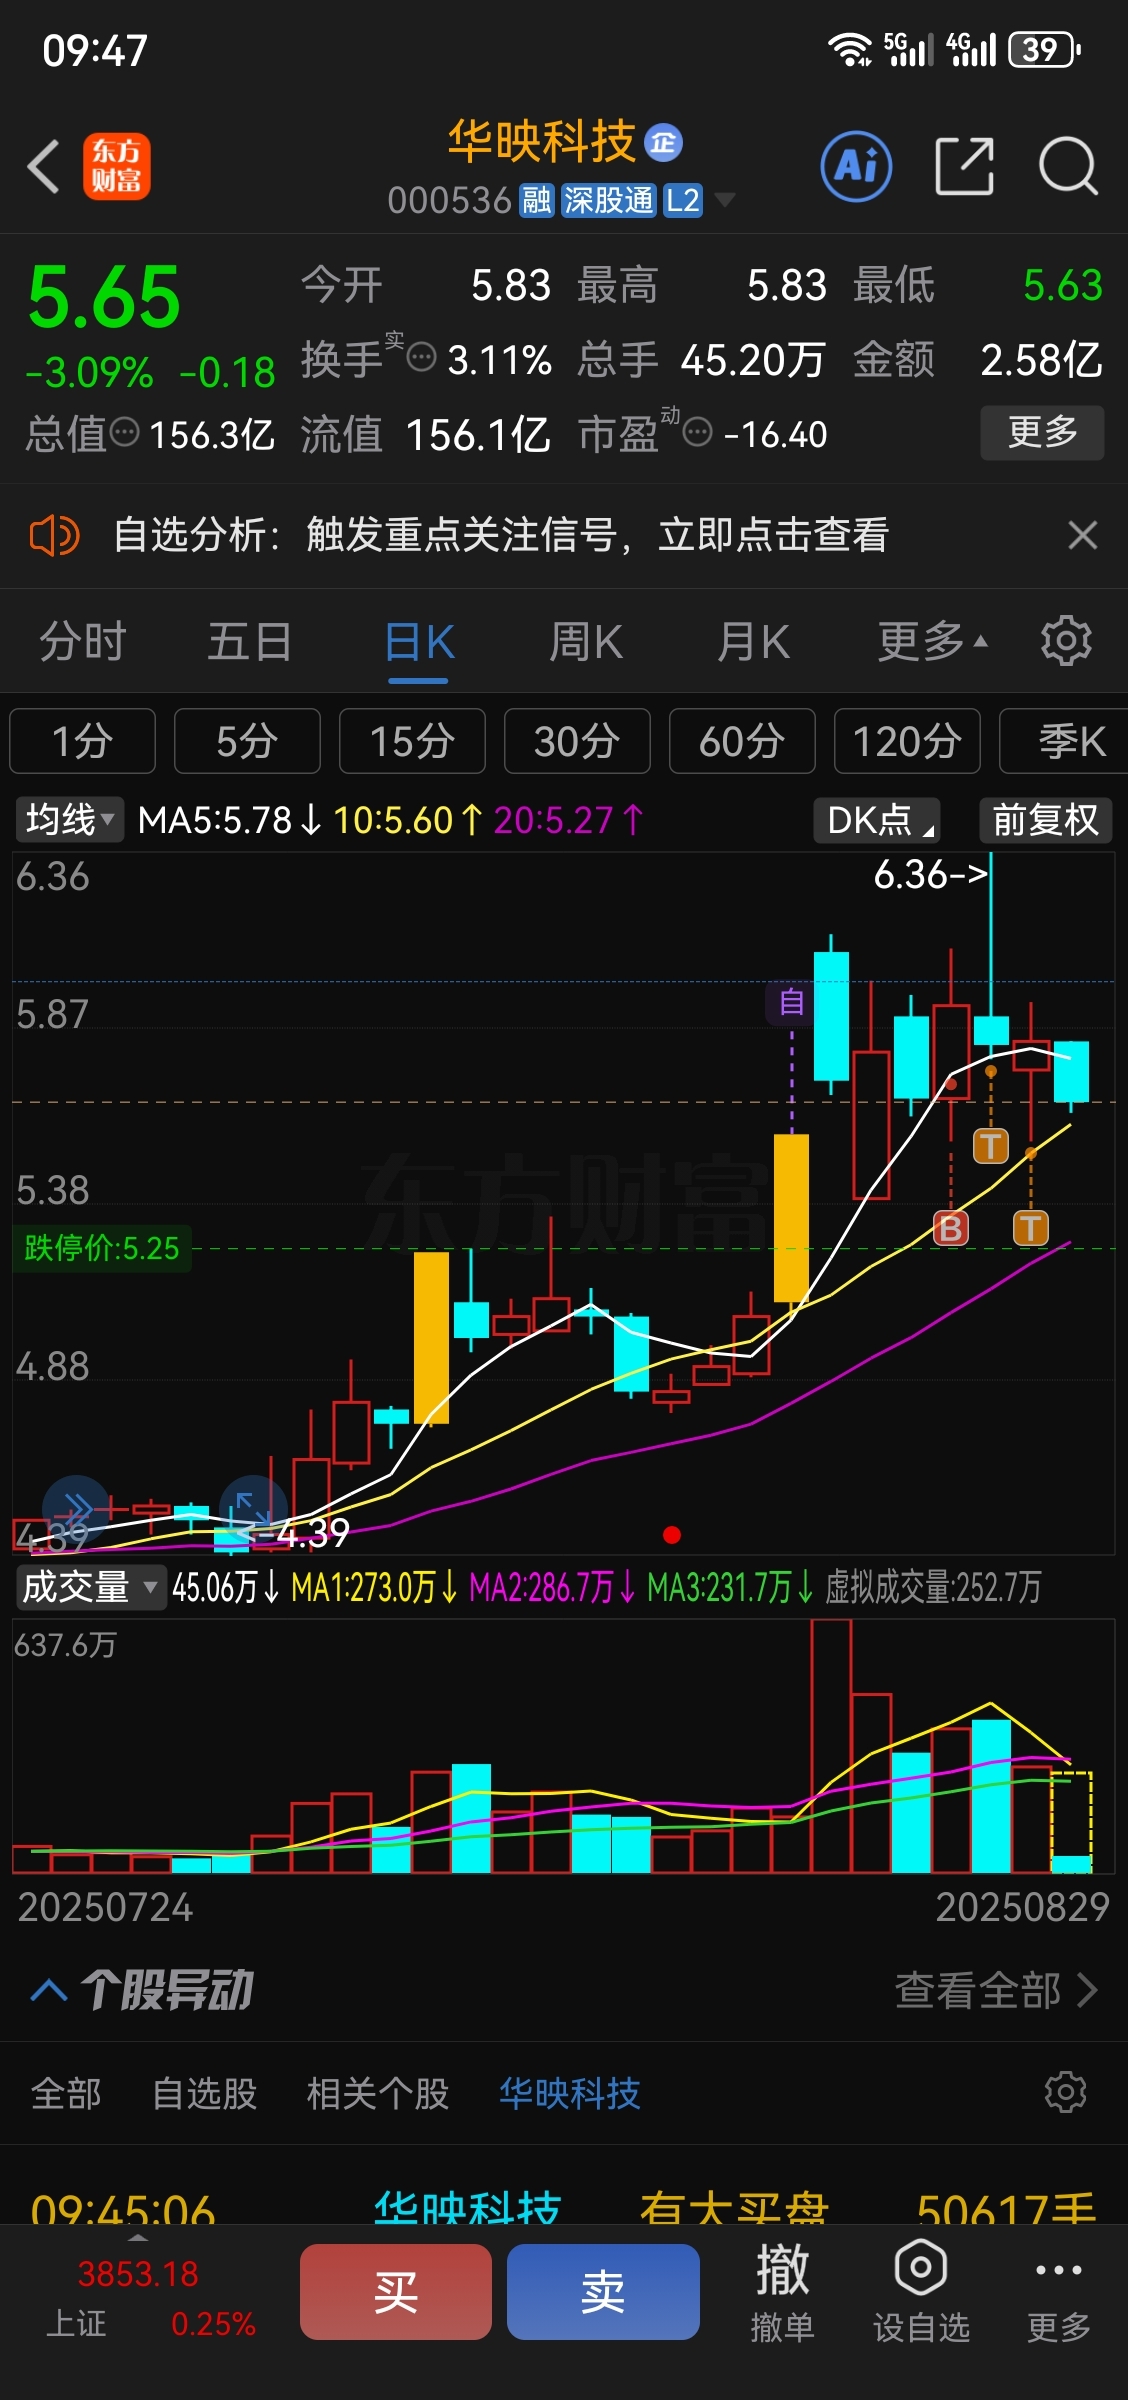Open the 自选分析 signal banner text

tap(501, 535)
